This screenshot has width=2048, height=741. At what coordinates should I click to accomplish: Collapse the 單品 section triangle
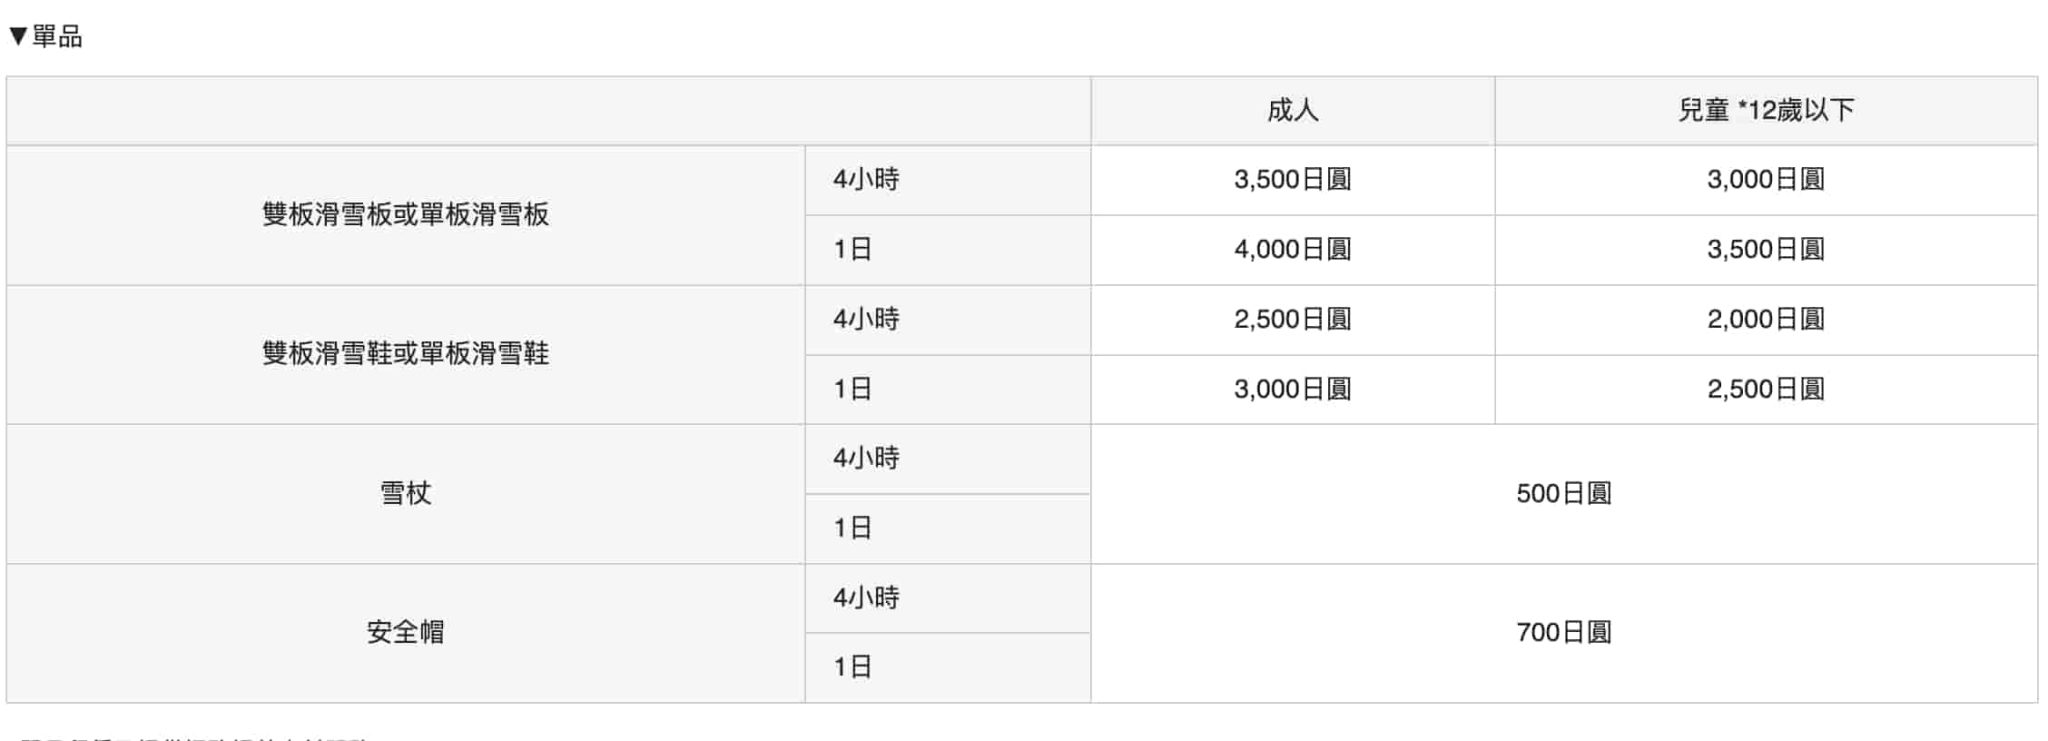tap(18, 37)
